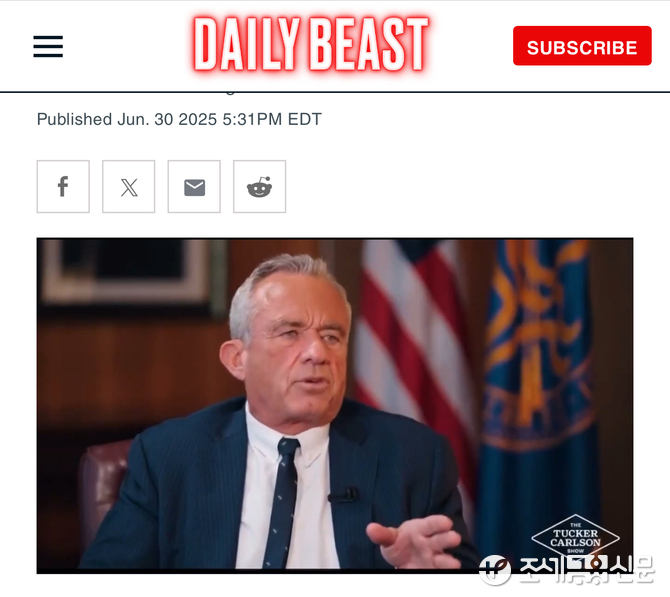The width and height of the screenshot is (670, 597).
Task: Click the circular logo beside the Korean watermark
Action: coord(495,570)
